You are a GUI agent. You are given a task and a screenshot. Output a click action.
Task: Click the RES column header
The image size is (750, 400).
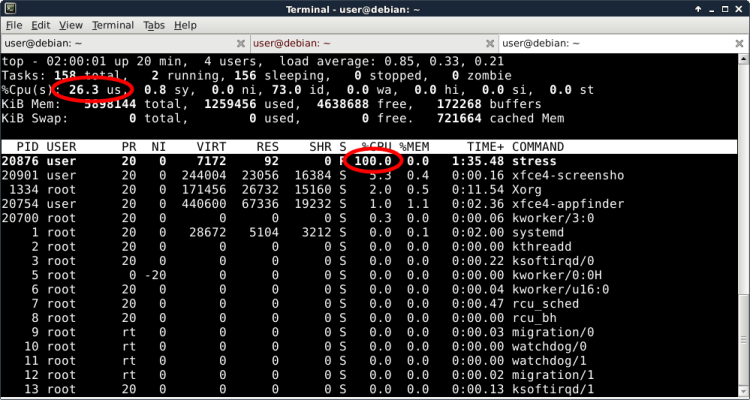click(267, 147)
